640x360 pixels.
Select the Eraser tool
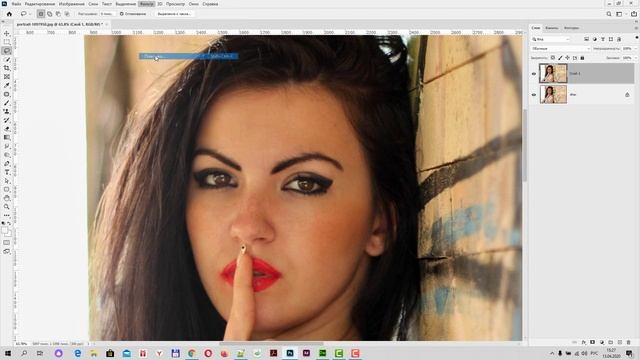7,129
